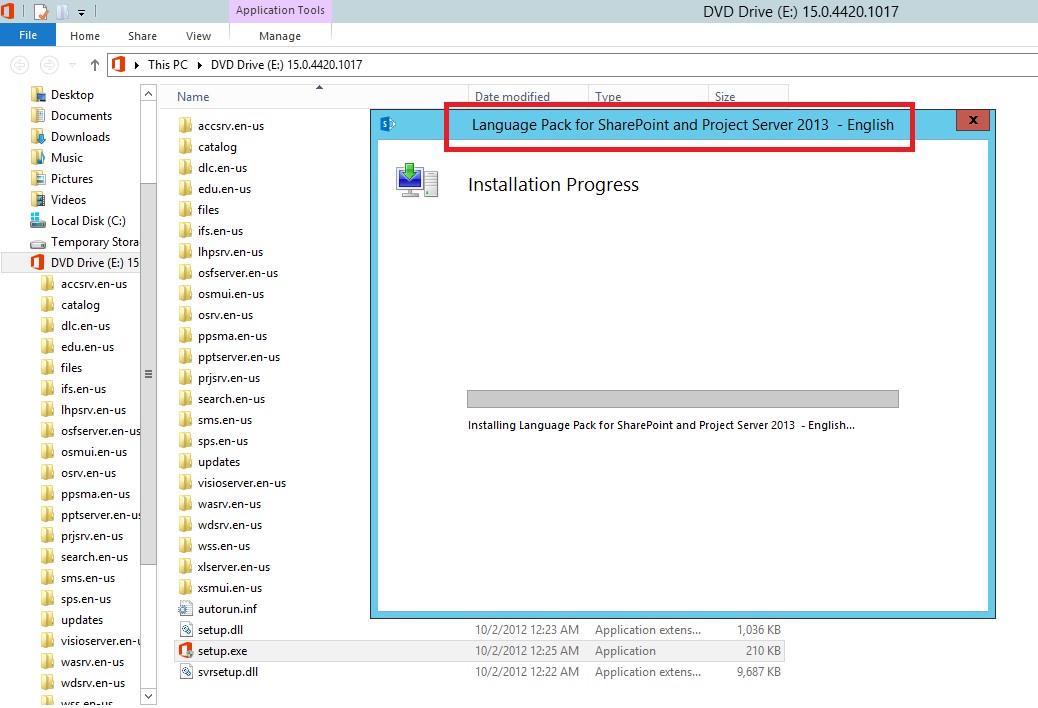Select the dlc.en-us folder in the file list
Screen dimensions: 1038x708
click(x=222, y=168)
